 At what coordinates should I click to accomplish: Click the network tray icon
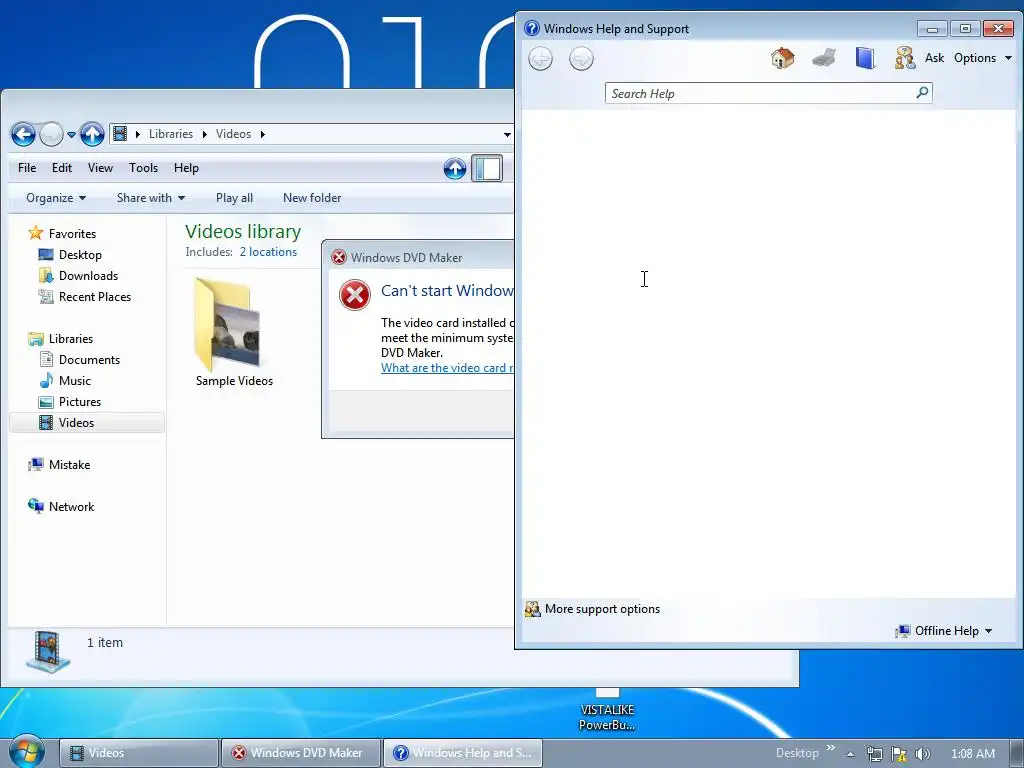pyautogui.click(x=874, y=754)
